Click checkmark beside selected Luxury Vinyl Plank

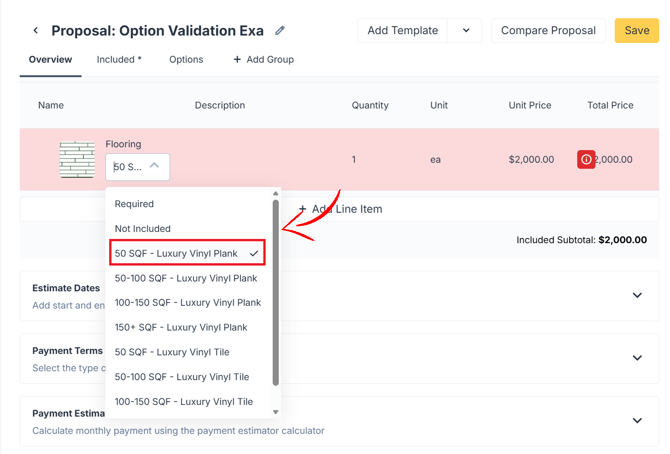254,254
